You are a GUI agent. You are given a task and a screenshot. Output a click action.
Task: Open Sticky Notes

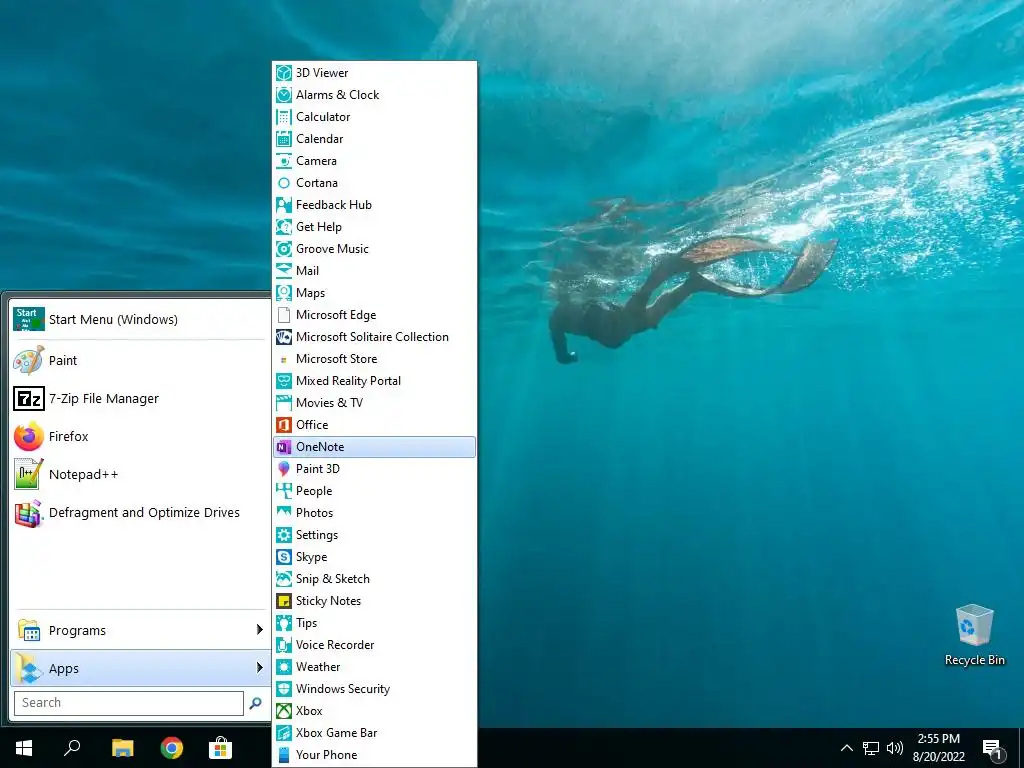point(374,601)
